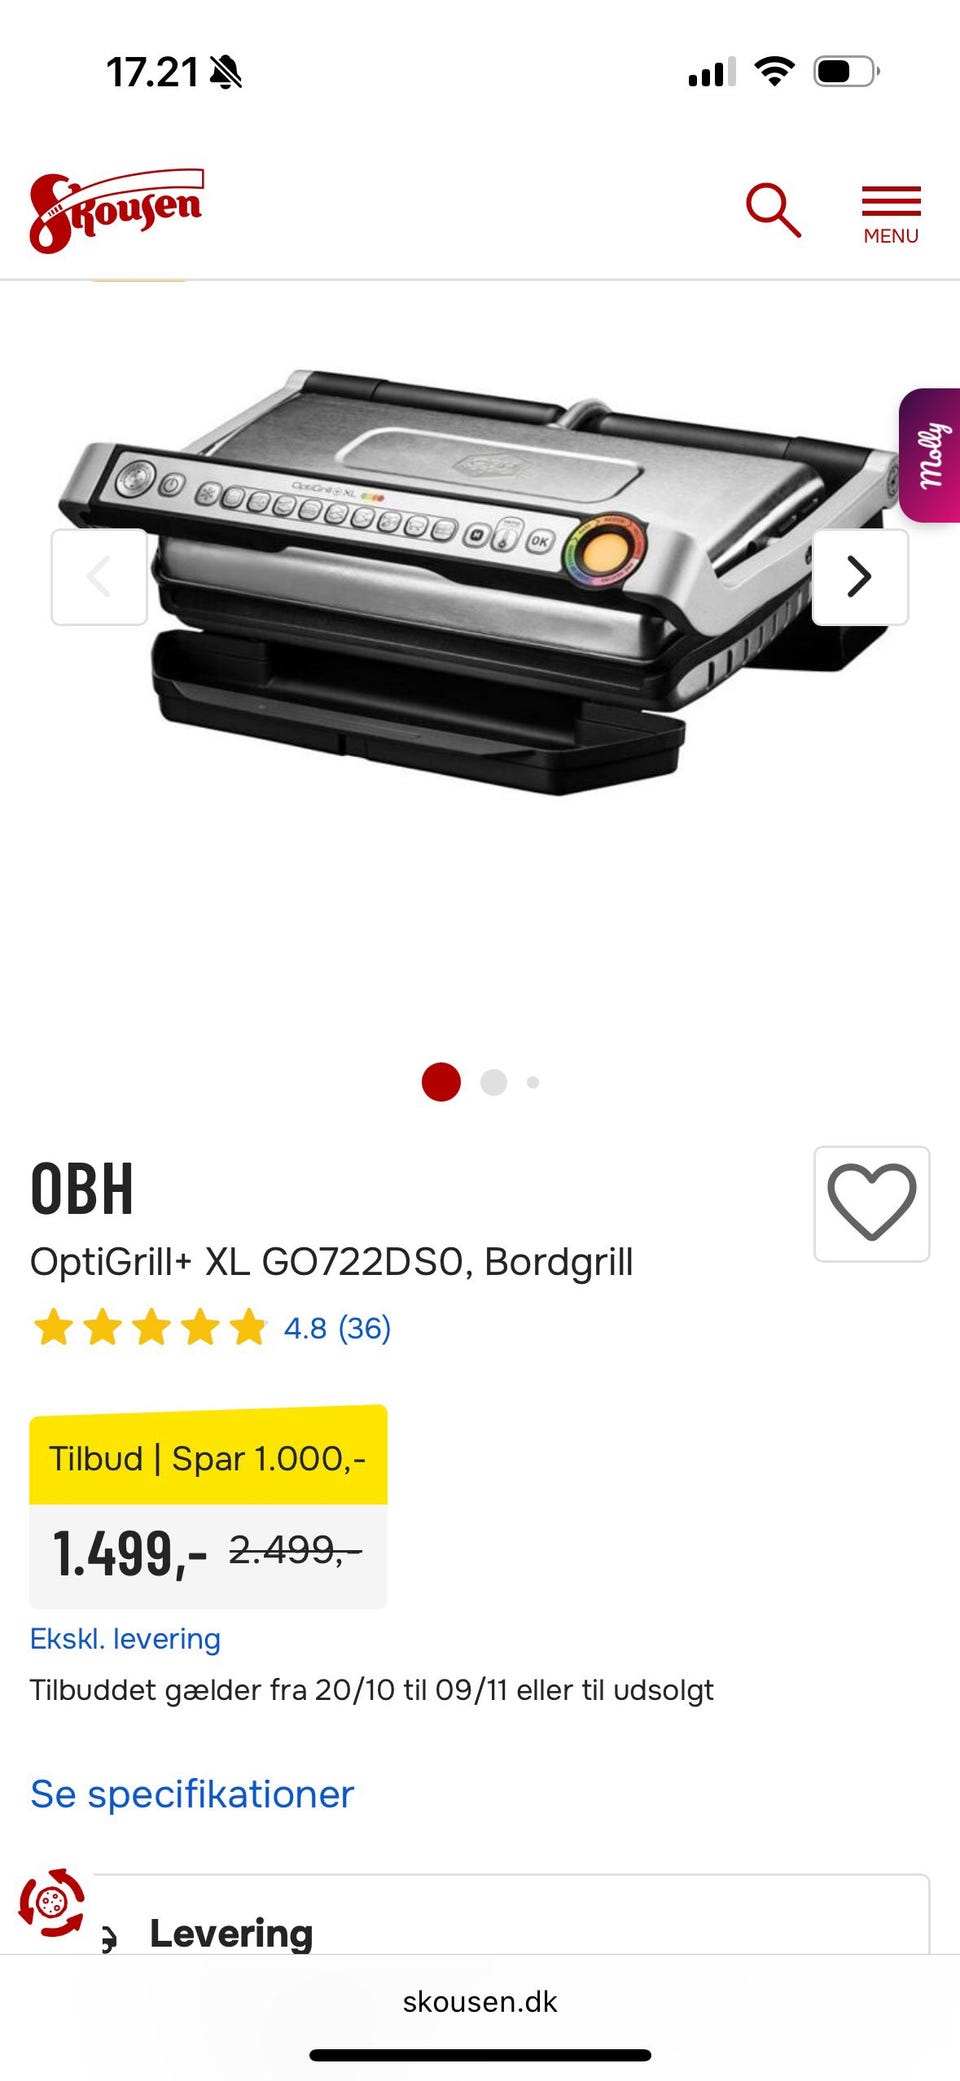The height and width of the screenshot is (2081, 960).
Task: Go to the Skousen logo homepage
Action: point(117,211)
